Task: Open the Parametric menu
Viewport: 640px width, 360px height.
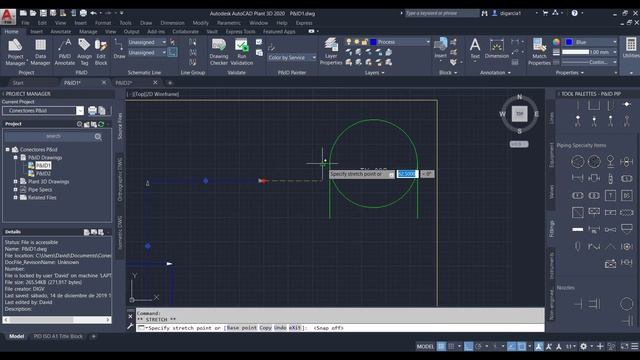Action: click(229, 23)
